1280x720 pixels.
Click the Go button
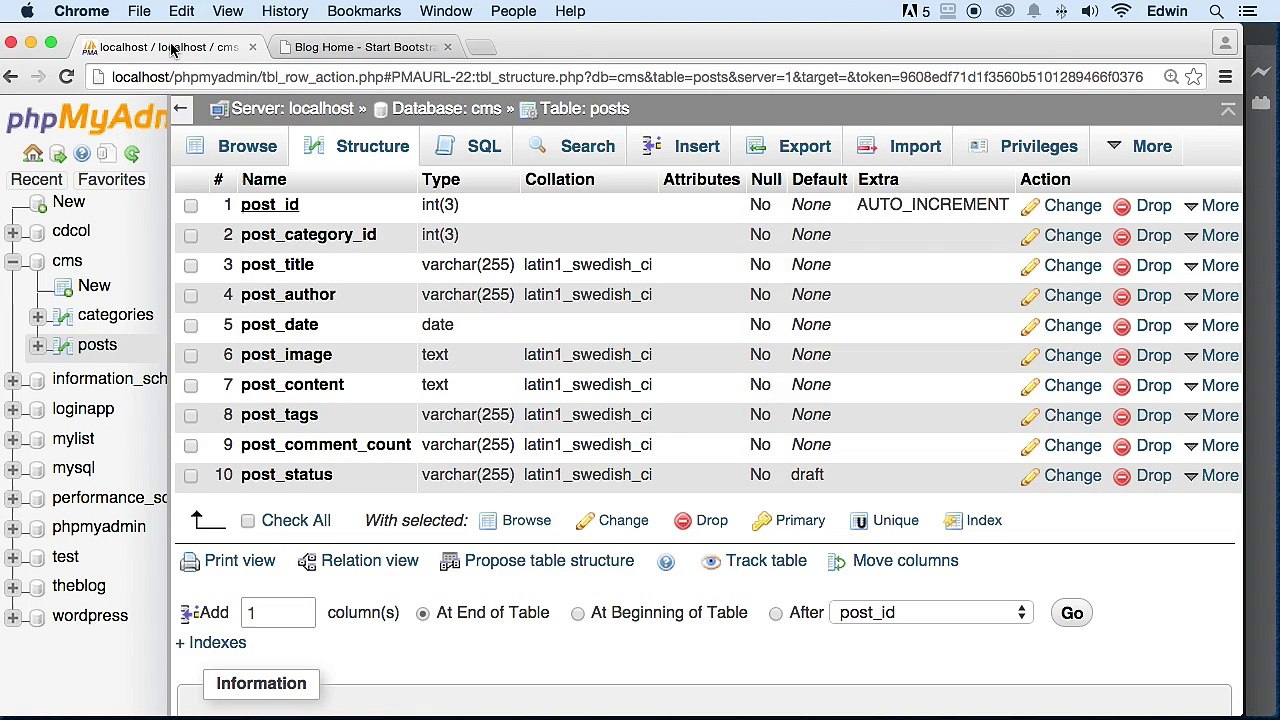(x=1072, y=613)
